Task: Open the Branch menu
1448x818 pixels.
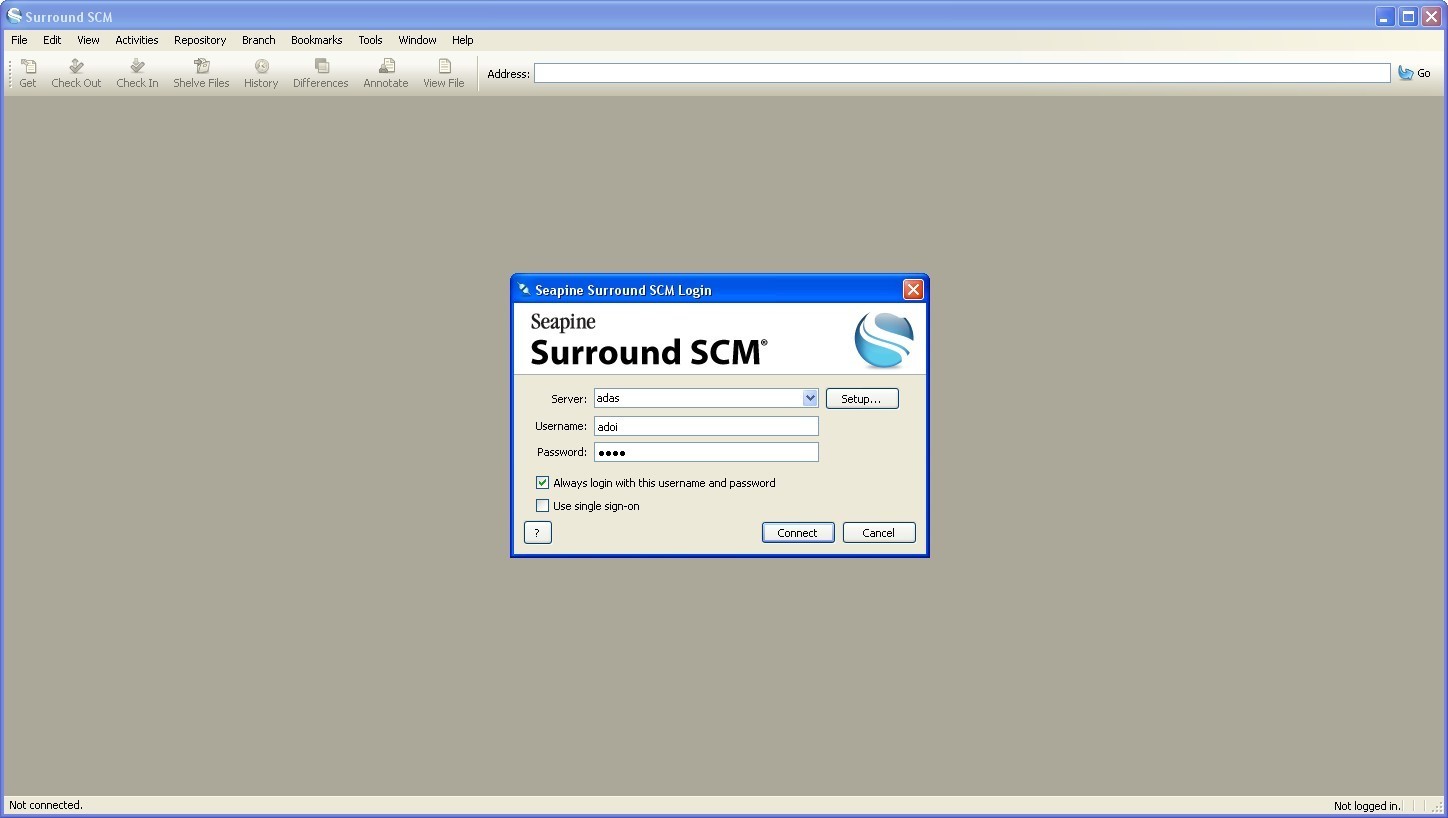Action: [x=259, y=40]
